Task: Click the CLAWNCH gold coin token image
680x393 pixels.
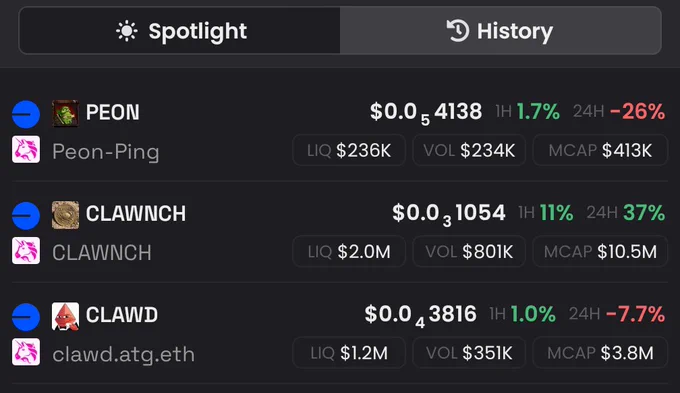Action: click(65, 215)
